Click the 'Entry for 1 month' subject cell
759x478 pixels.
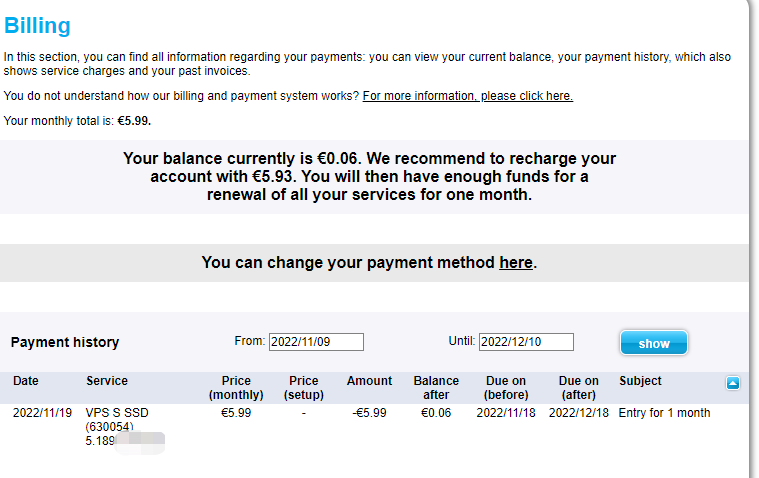[x=665, y=413]
